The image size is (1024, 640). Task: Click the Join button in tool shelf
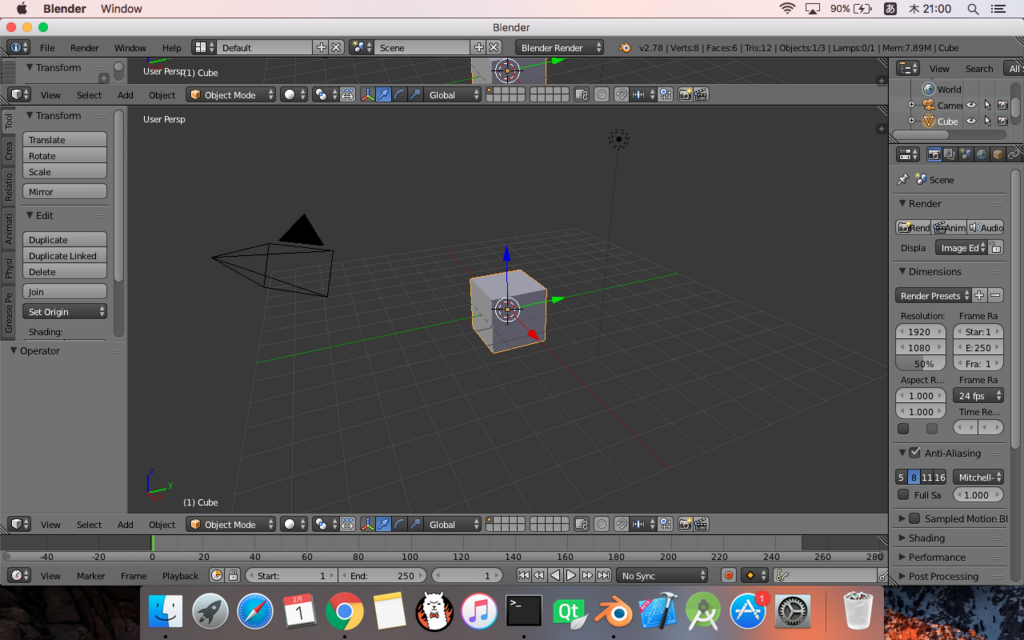(x=65, y=291)
